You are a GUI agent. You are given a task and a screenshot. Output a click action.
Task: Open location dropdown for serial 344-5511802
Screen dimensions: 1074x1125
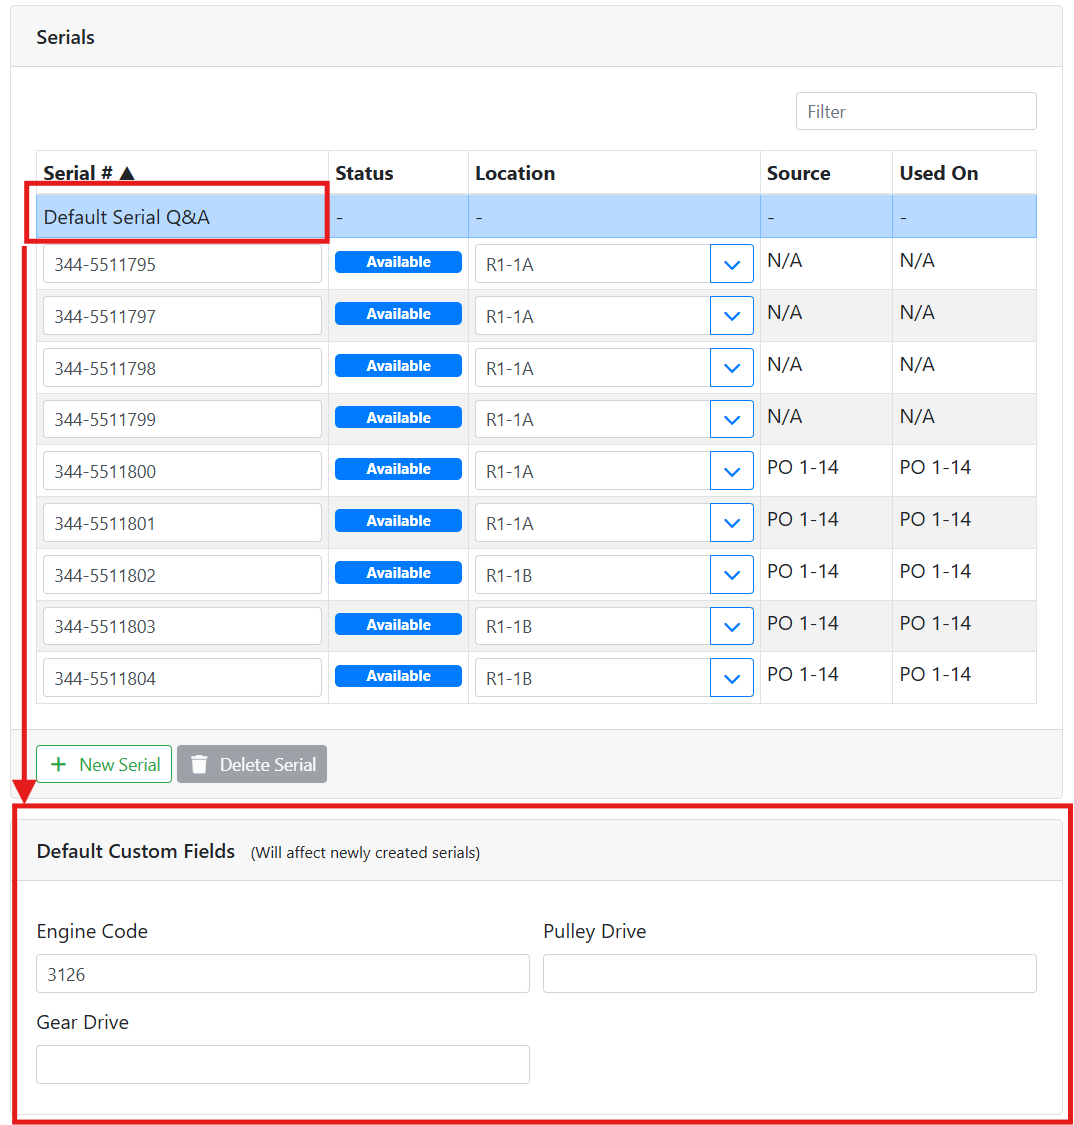click(x=731, y=575)
